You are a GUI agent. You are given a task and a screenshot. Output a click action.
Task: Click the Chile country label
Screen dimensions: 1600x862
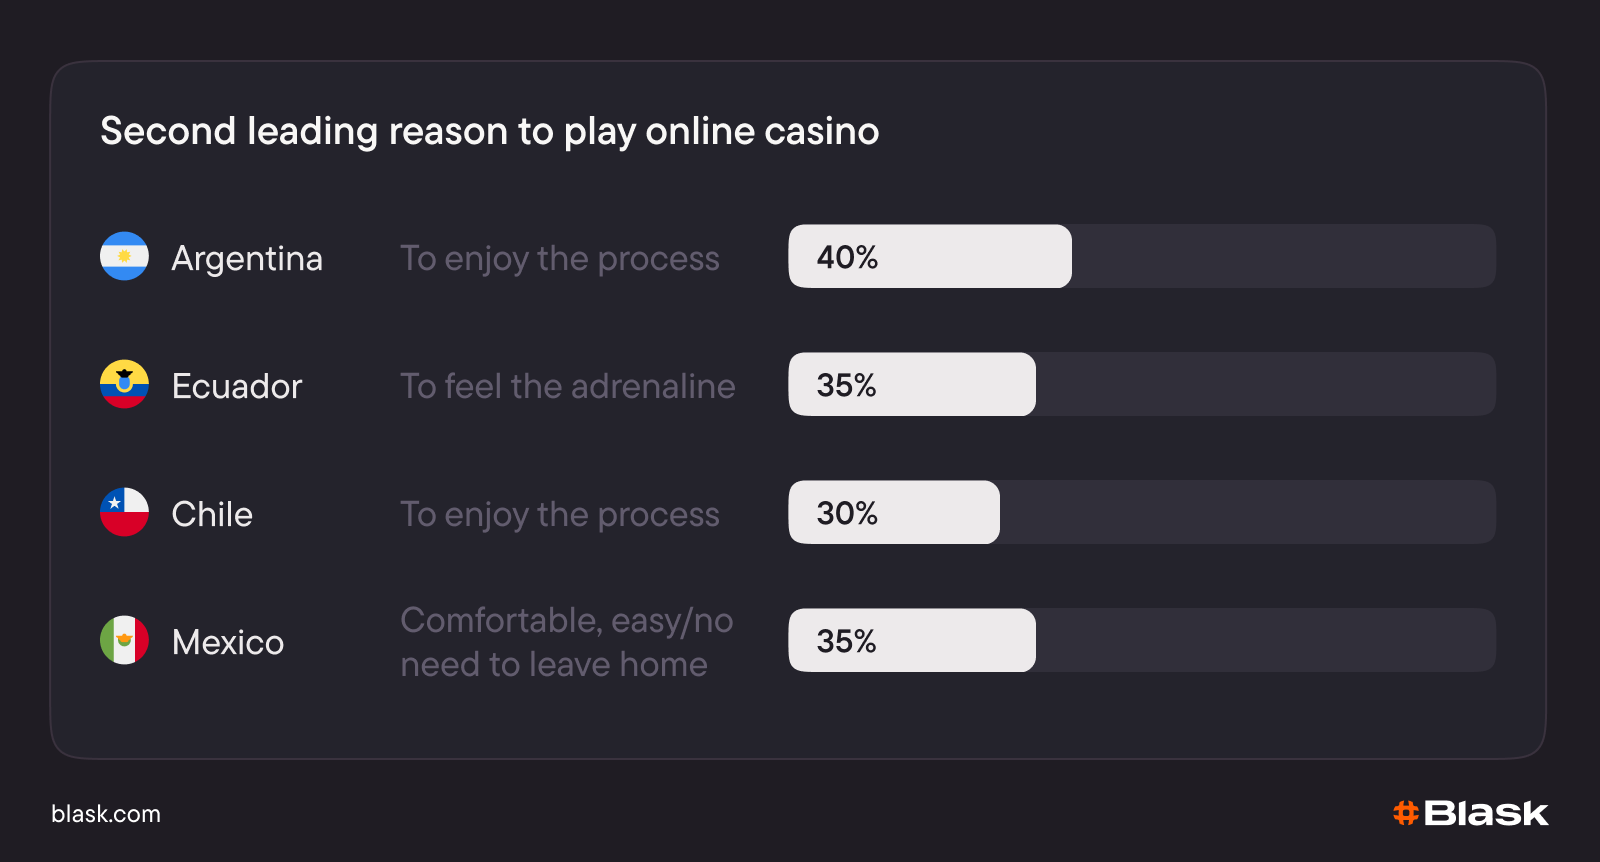coord(212,514)
